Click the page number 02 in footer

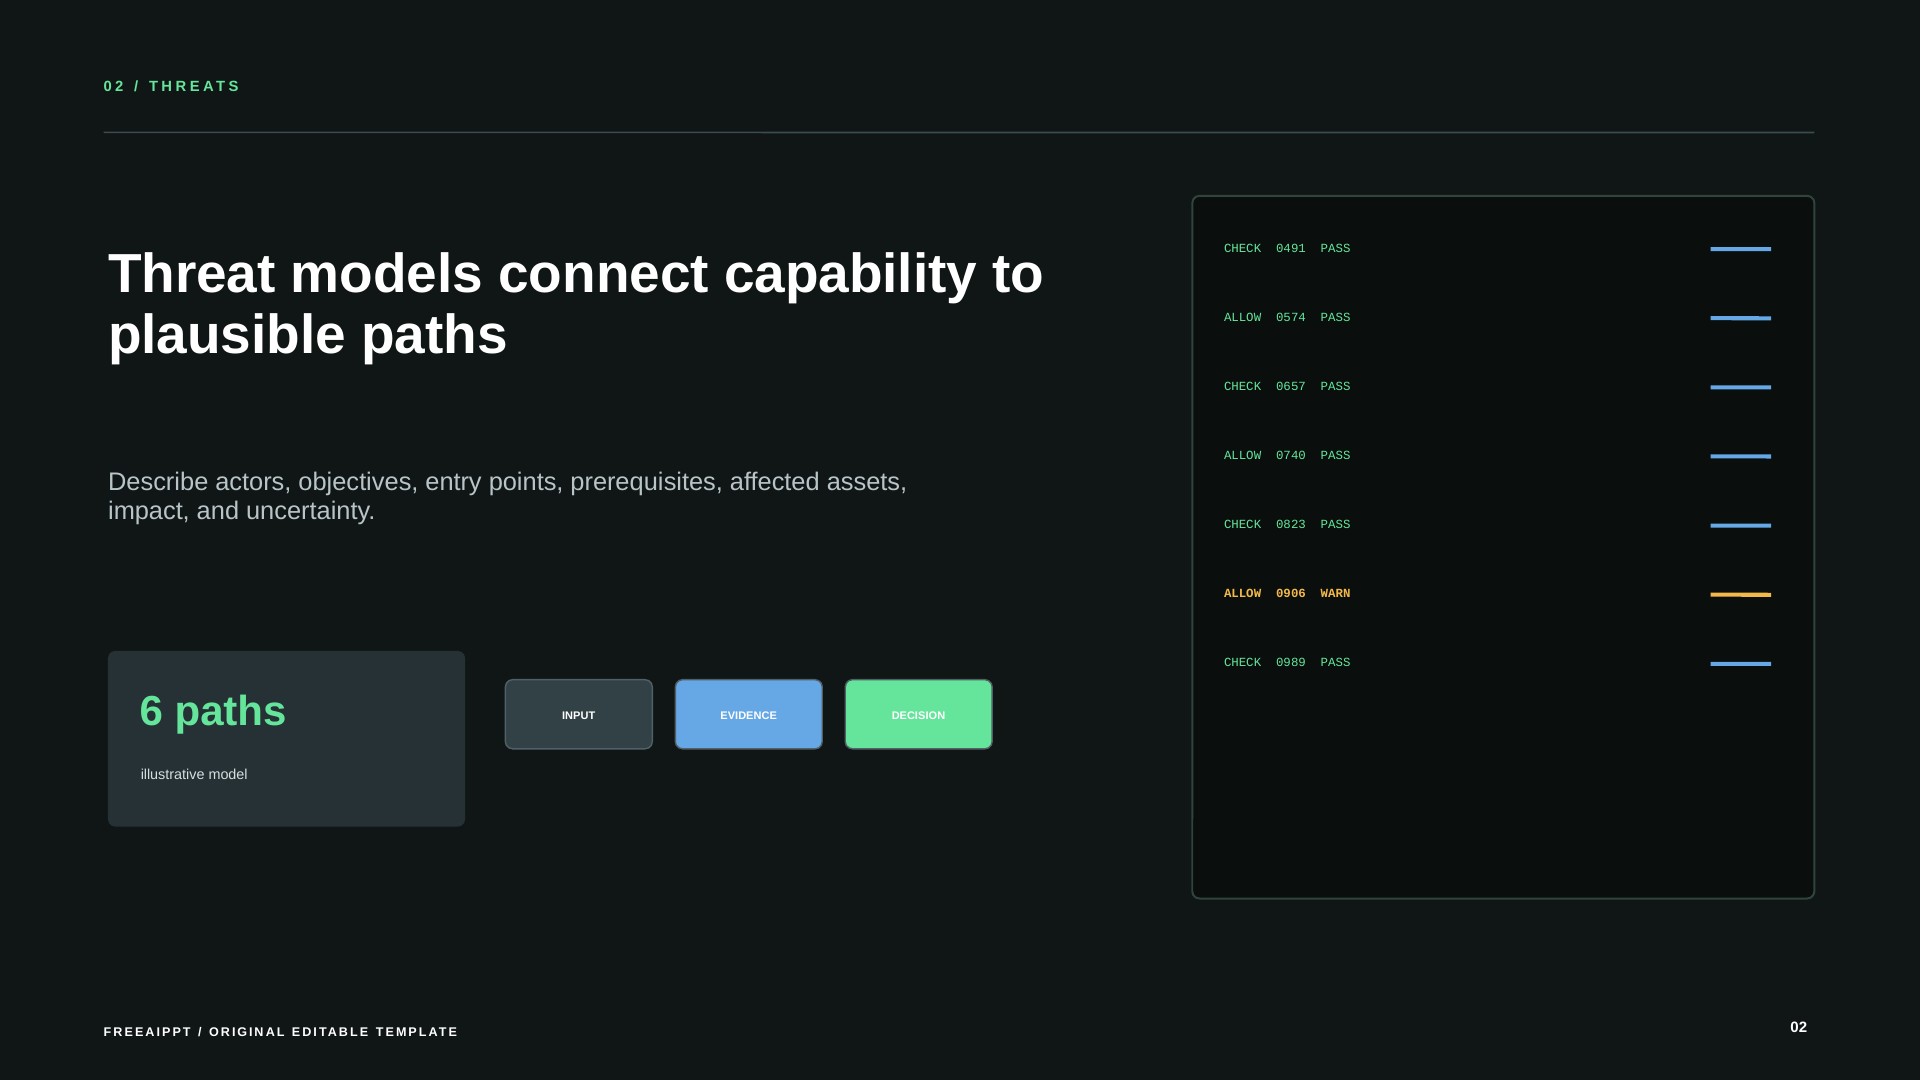click(1798, 1027)
